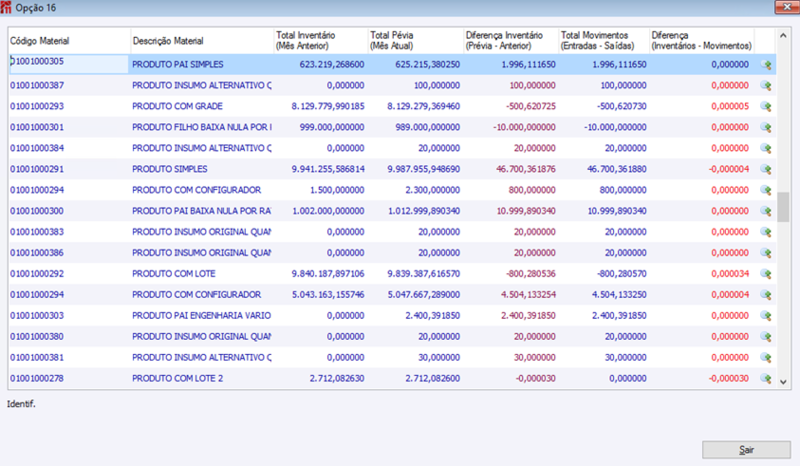Click Total Inventário (Mês Anterior) header
Viewport: 800px width, 466px height.
point(320,41)
